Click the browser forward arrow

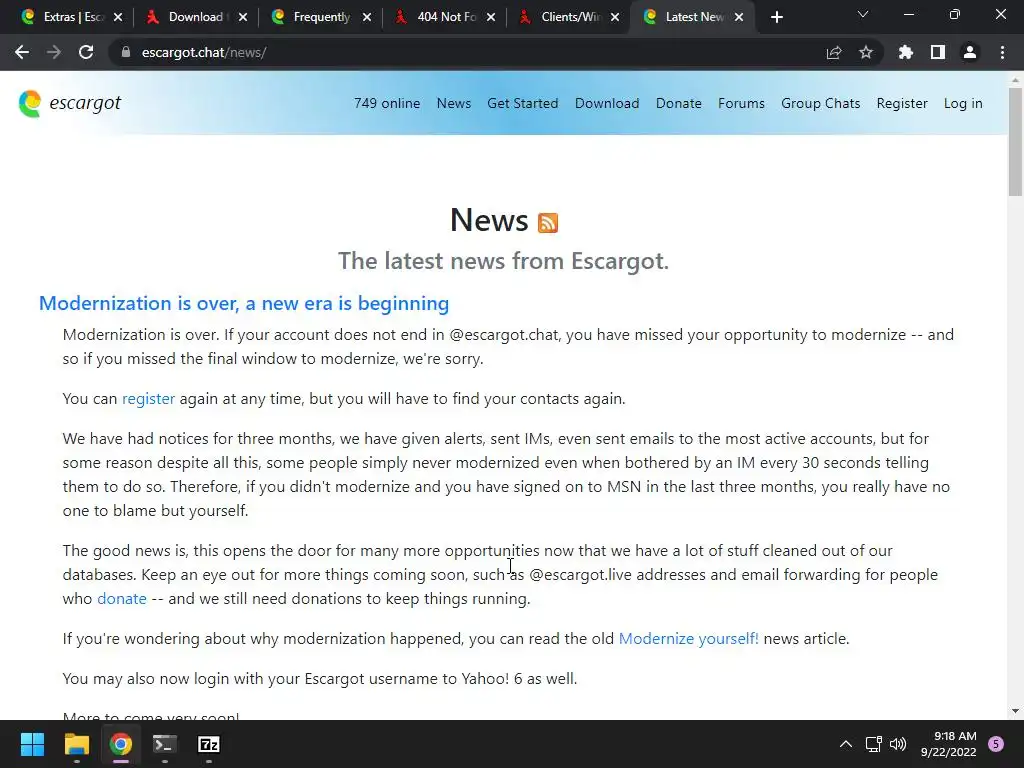pyautogui.click(x=54, y=52)
